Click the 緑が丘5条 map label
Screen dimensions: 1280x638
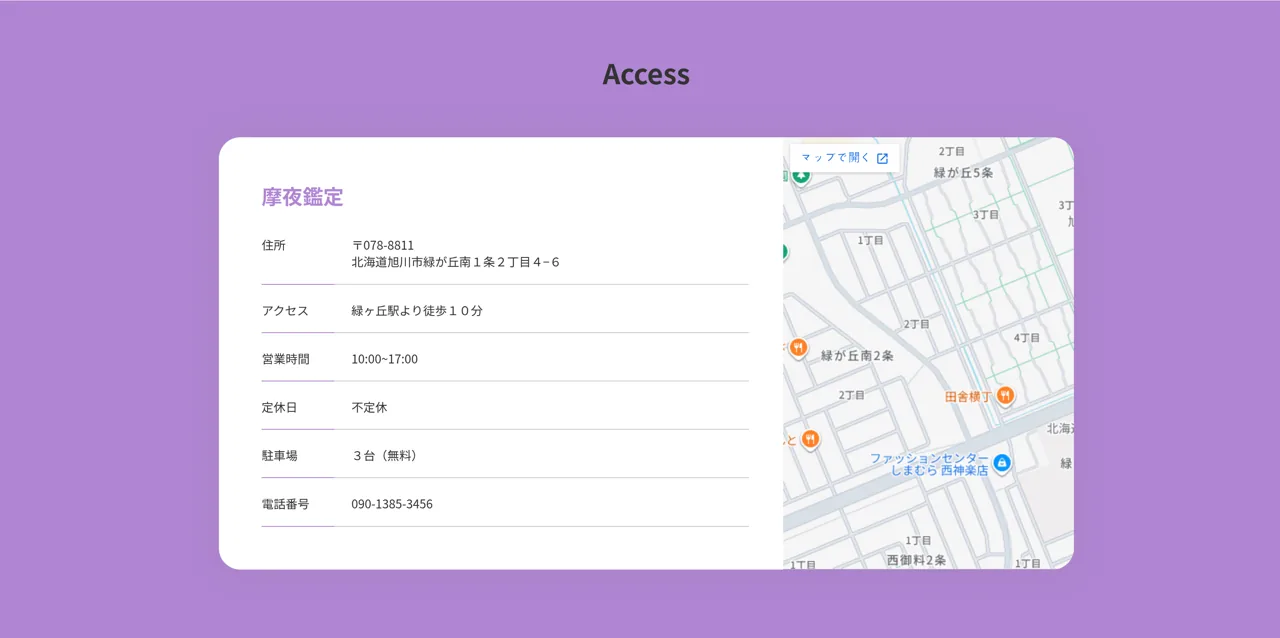[x=964, y=173]
